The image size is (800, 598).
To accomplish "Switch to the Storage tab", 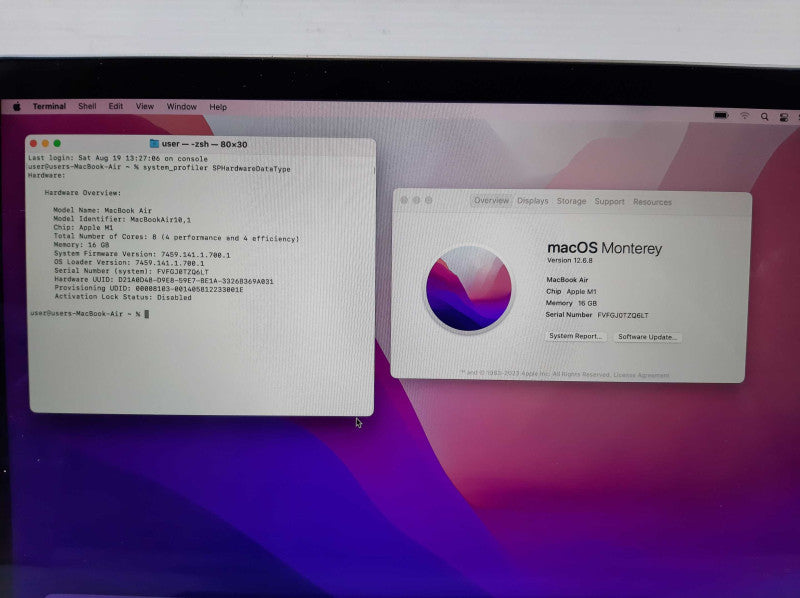I will pyautogui.click(x=571, y=201).
